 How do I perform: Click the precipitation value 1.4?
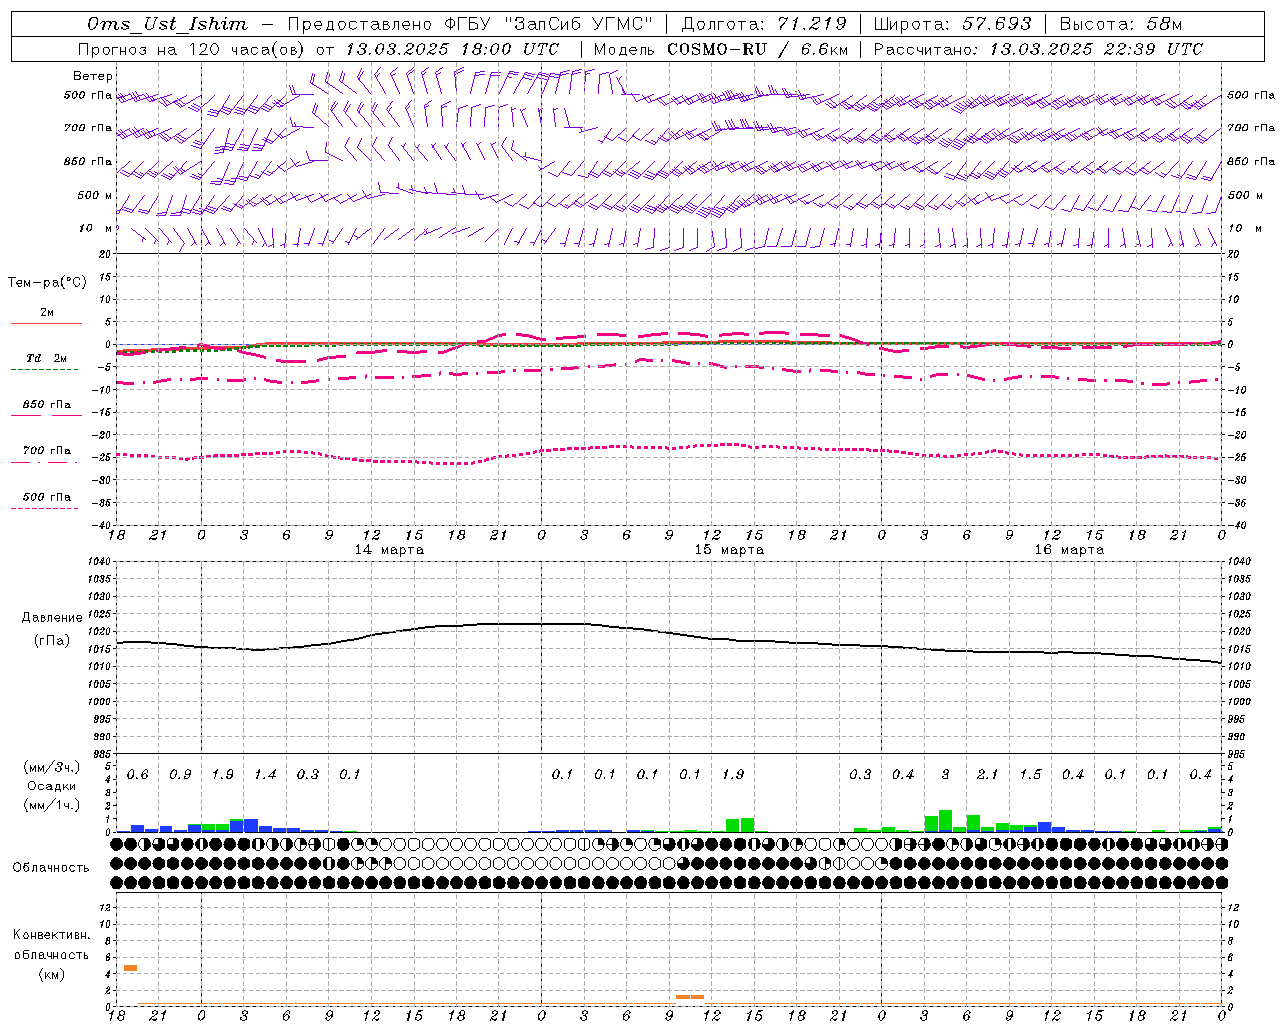[x=265, y=775]
